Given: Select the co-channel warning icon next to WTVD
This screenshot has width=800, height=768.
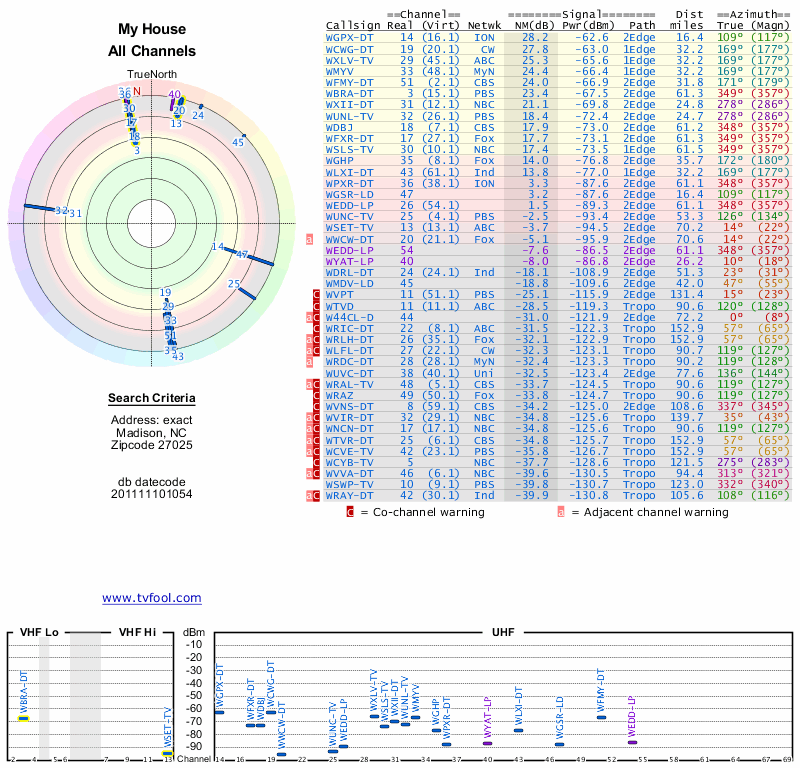Looking at the screenshot, I should pos(318,306).
